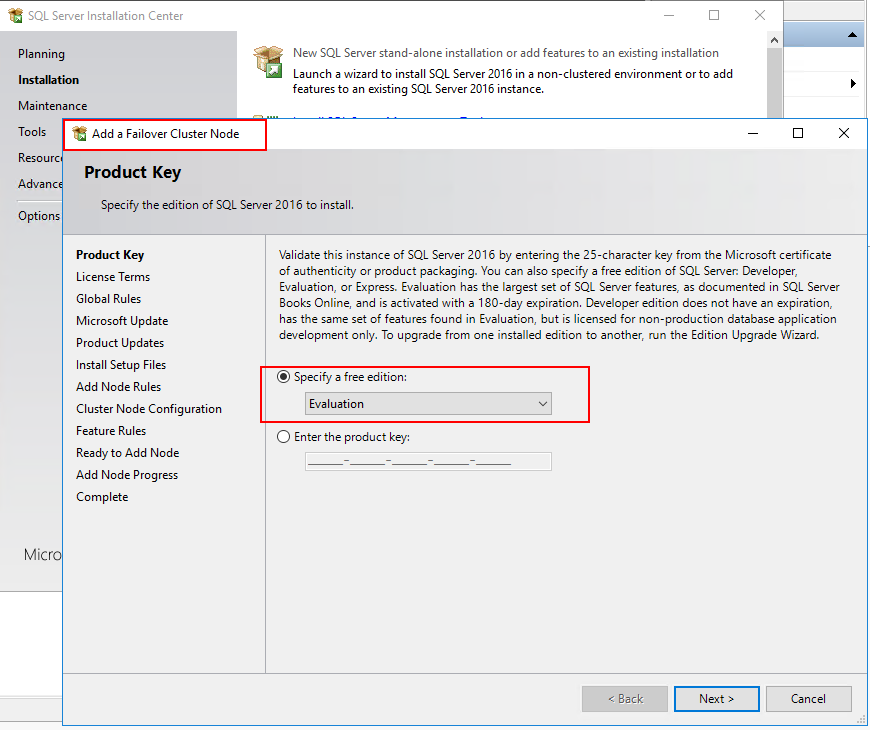Viewport: 870px width, 730px height.
Task: Select Maintenance in Installation Center sidebar
Action: [x=53, y=106]
